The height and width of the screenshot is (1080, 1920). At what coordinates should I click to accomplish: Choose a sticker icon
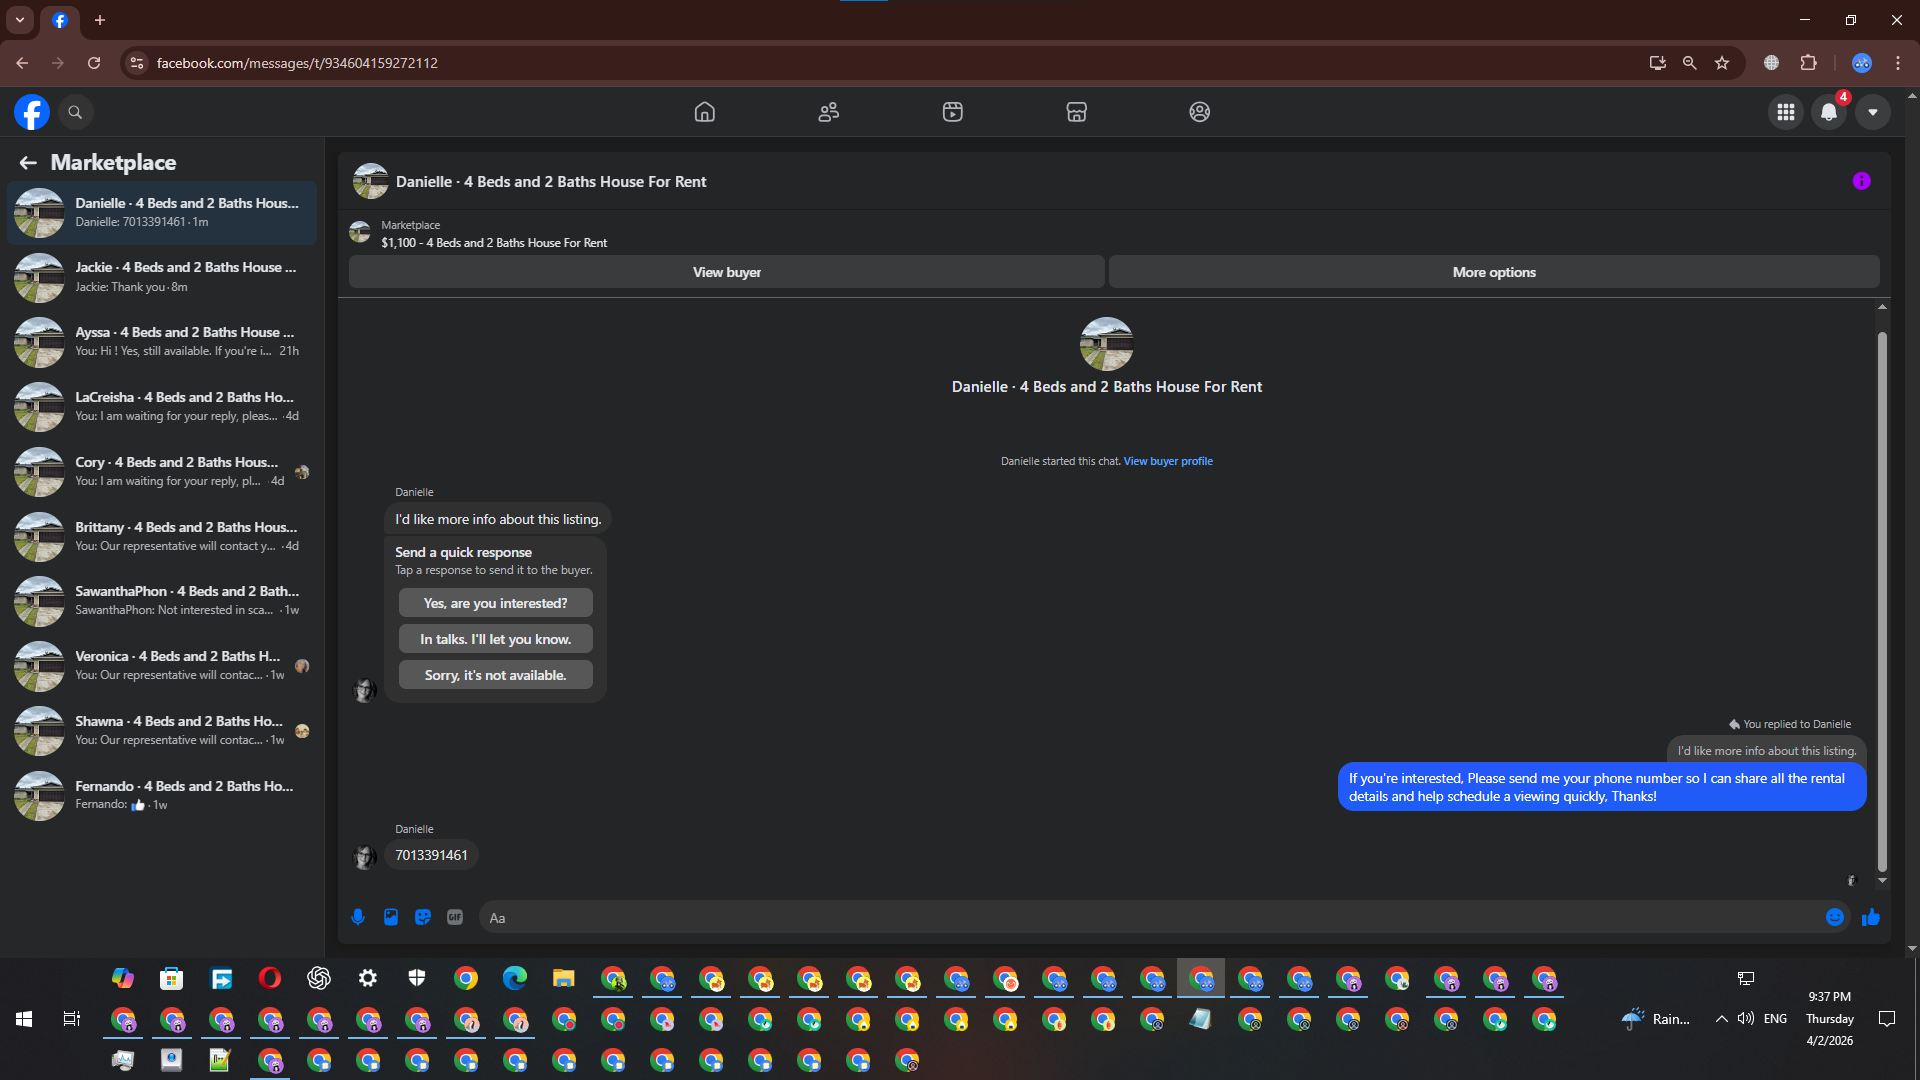point(423,917)
